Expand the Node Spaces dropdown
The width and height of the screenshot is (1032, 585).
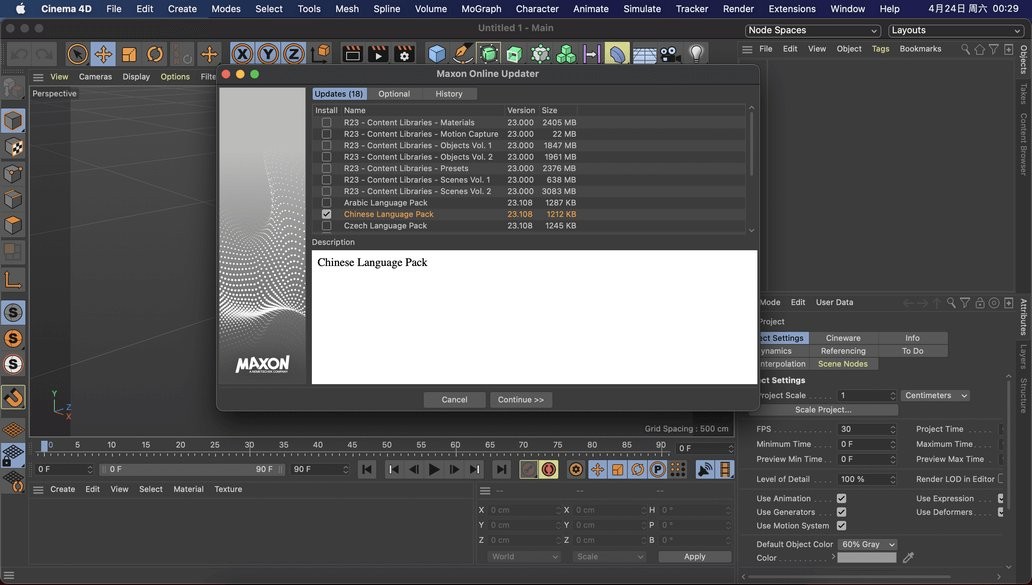[x=813, y=30]
